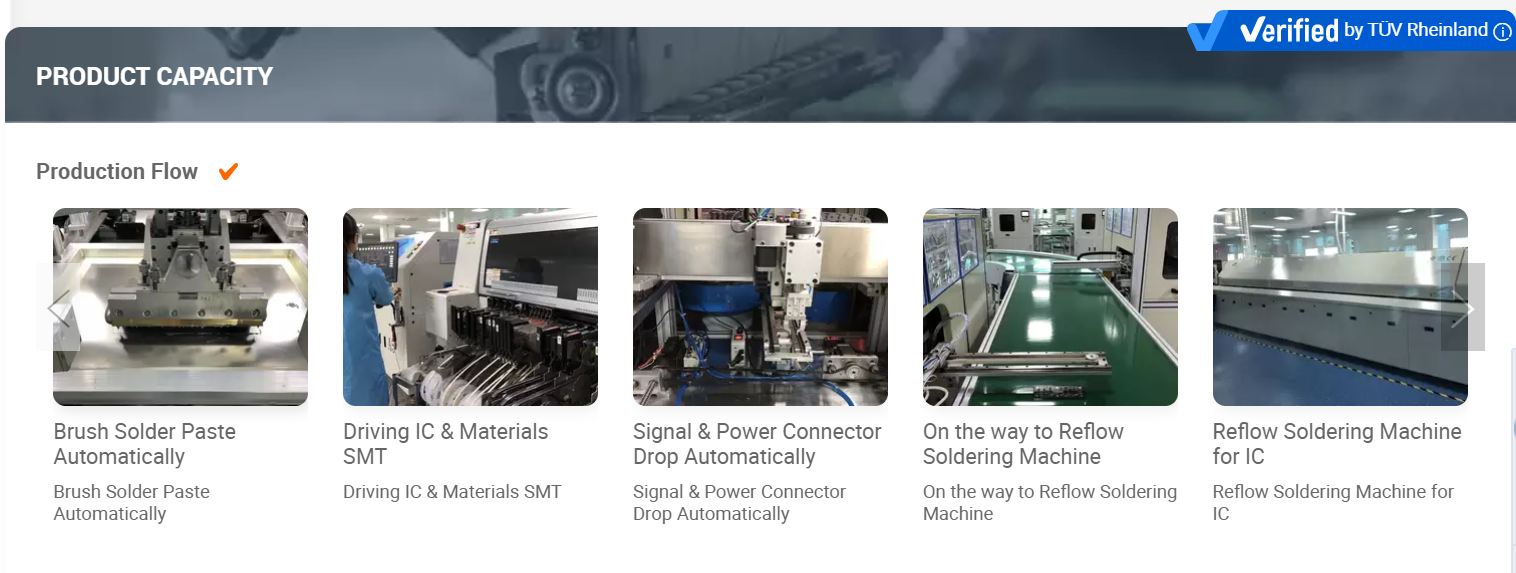Click the orange checkmark next to Production Flow
This screenshot has height=573, width=1516.
(228, 172)
